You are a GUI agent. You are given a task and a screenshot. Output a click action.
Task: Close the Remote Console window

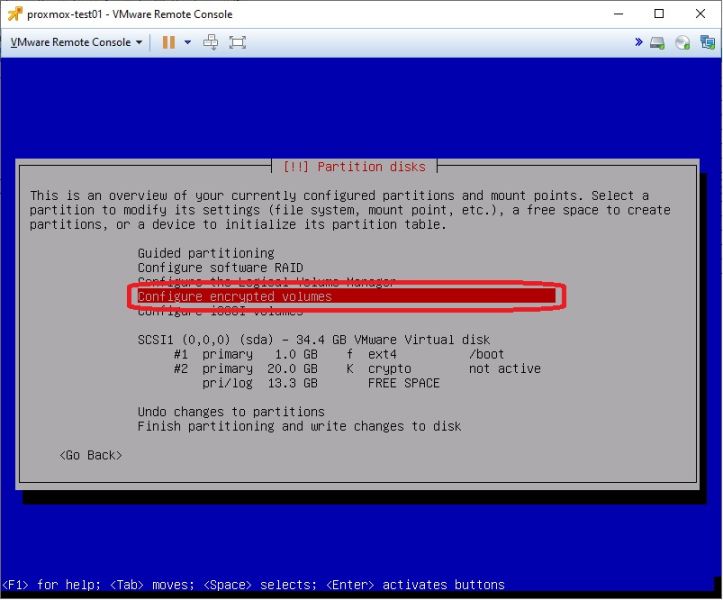click(700, 14)
